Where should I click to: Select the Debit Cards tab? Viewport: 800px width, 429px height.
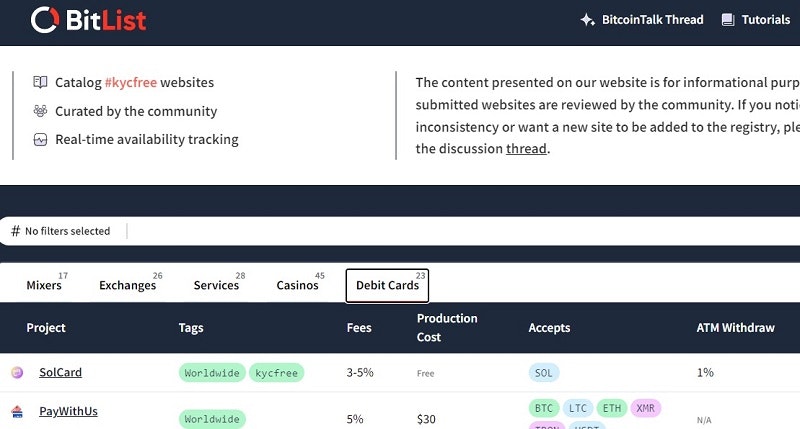click(x=387, y=285)
